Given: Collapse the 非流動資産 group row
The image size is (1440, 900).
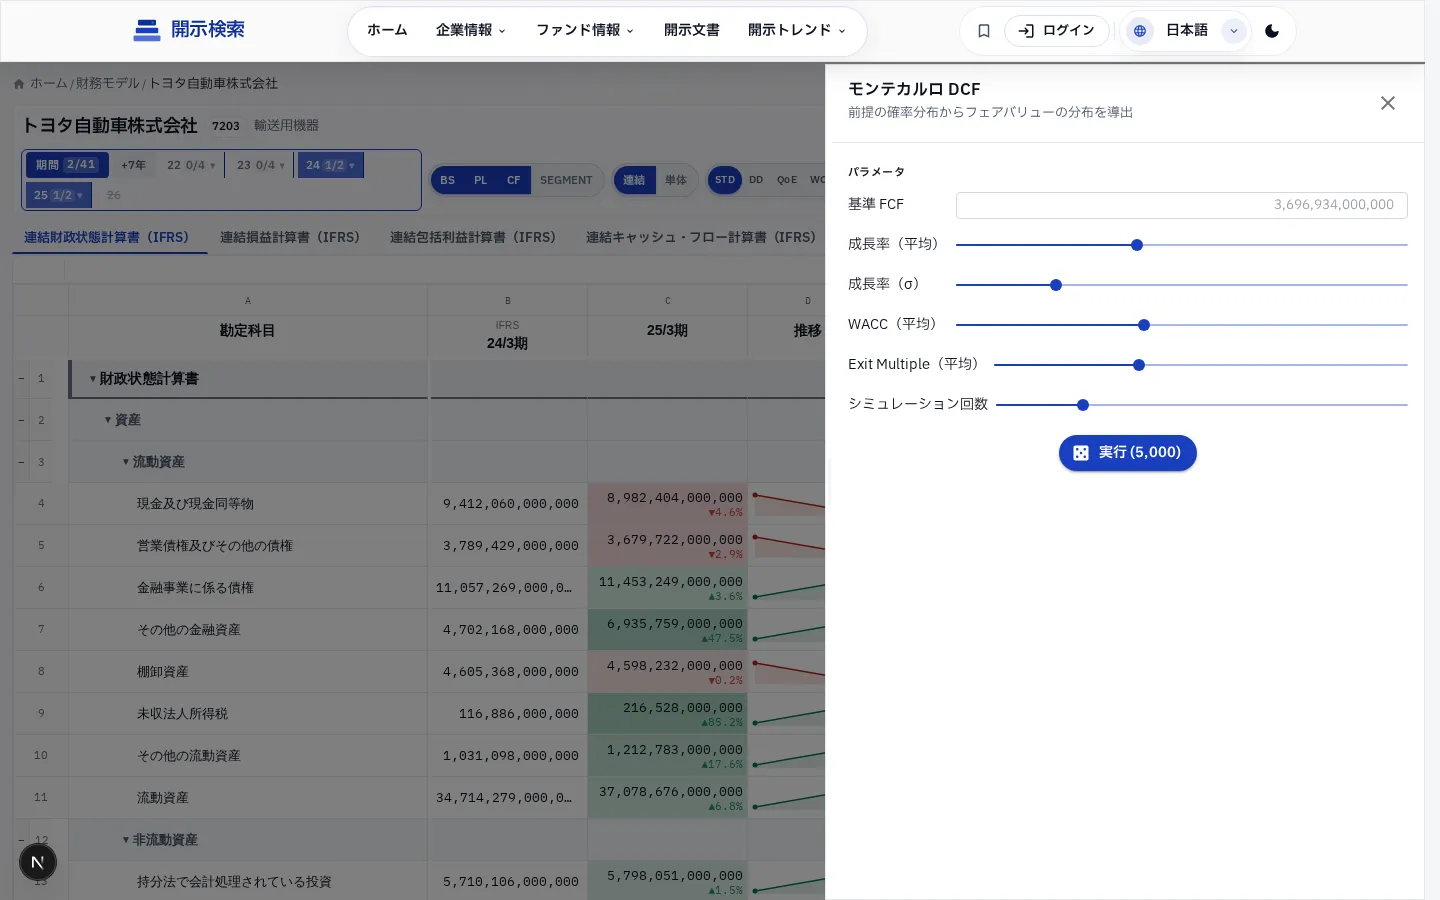Looking at the screenshot, I should coord(126,840).
